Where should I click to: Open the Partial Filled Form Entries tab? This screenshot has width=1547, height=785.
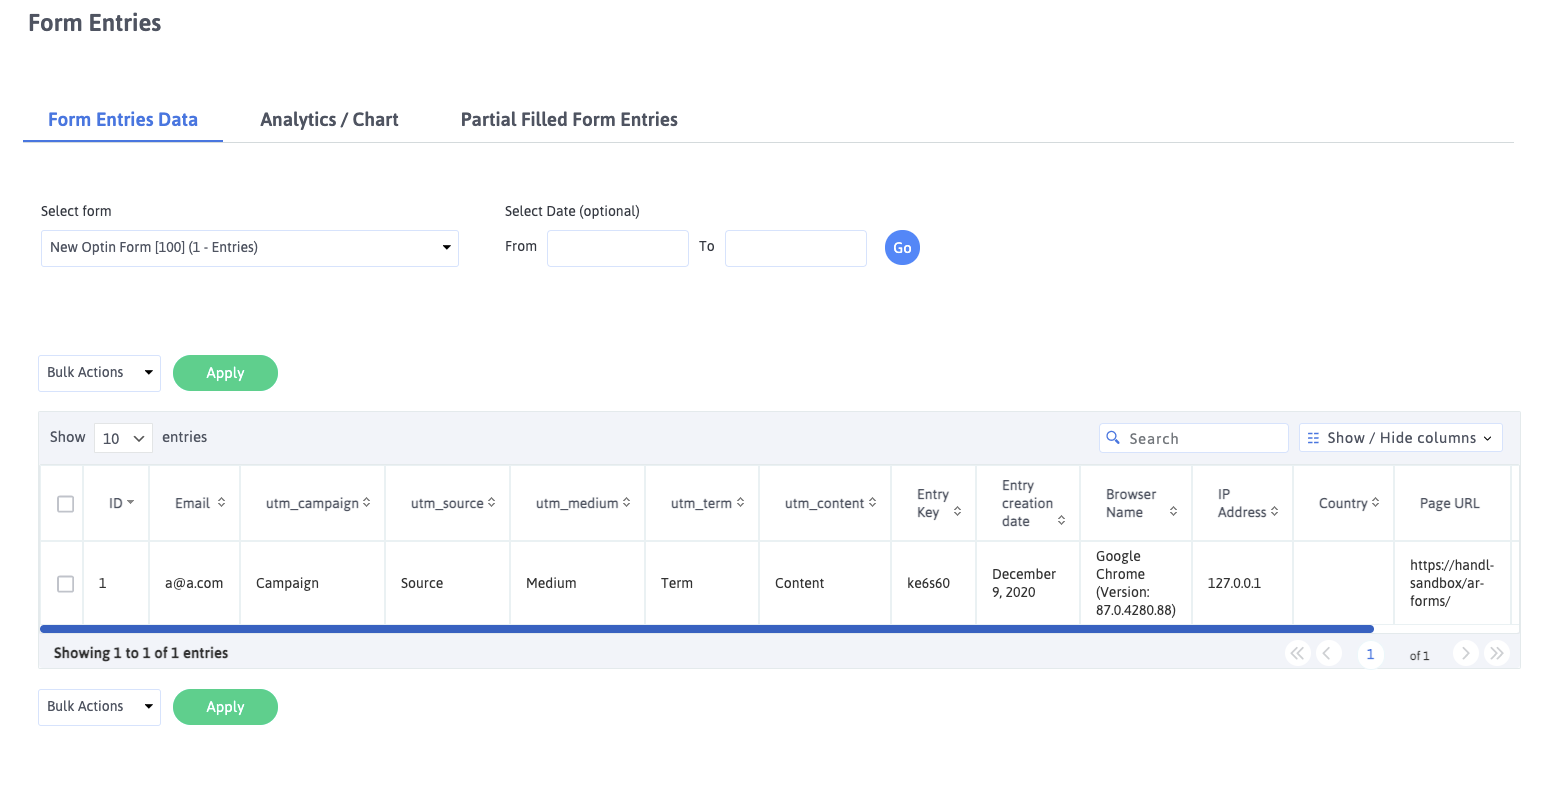(569, 120)
